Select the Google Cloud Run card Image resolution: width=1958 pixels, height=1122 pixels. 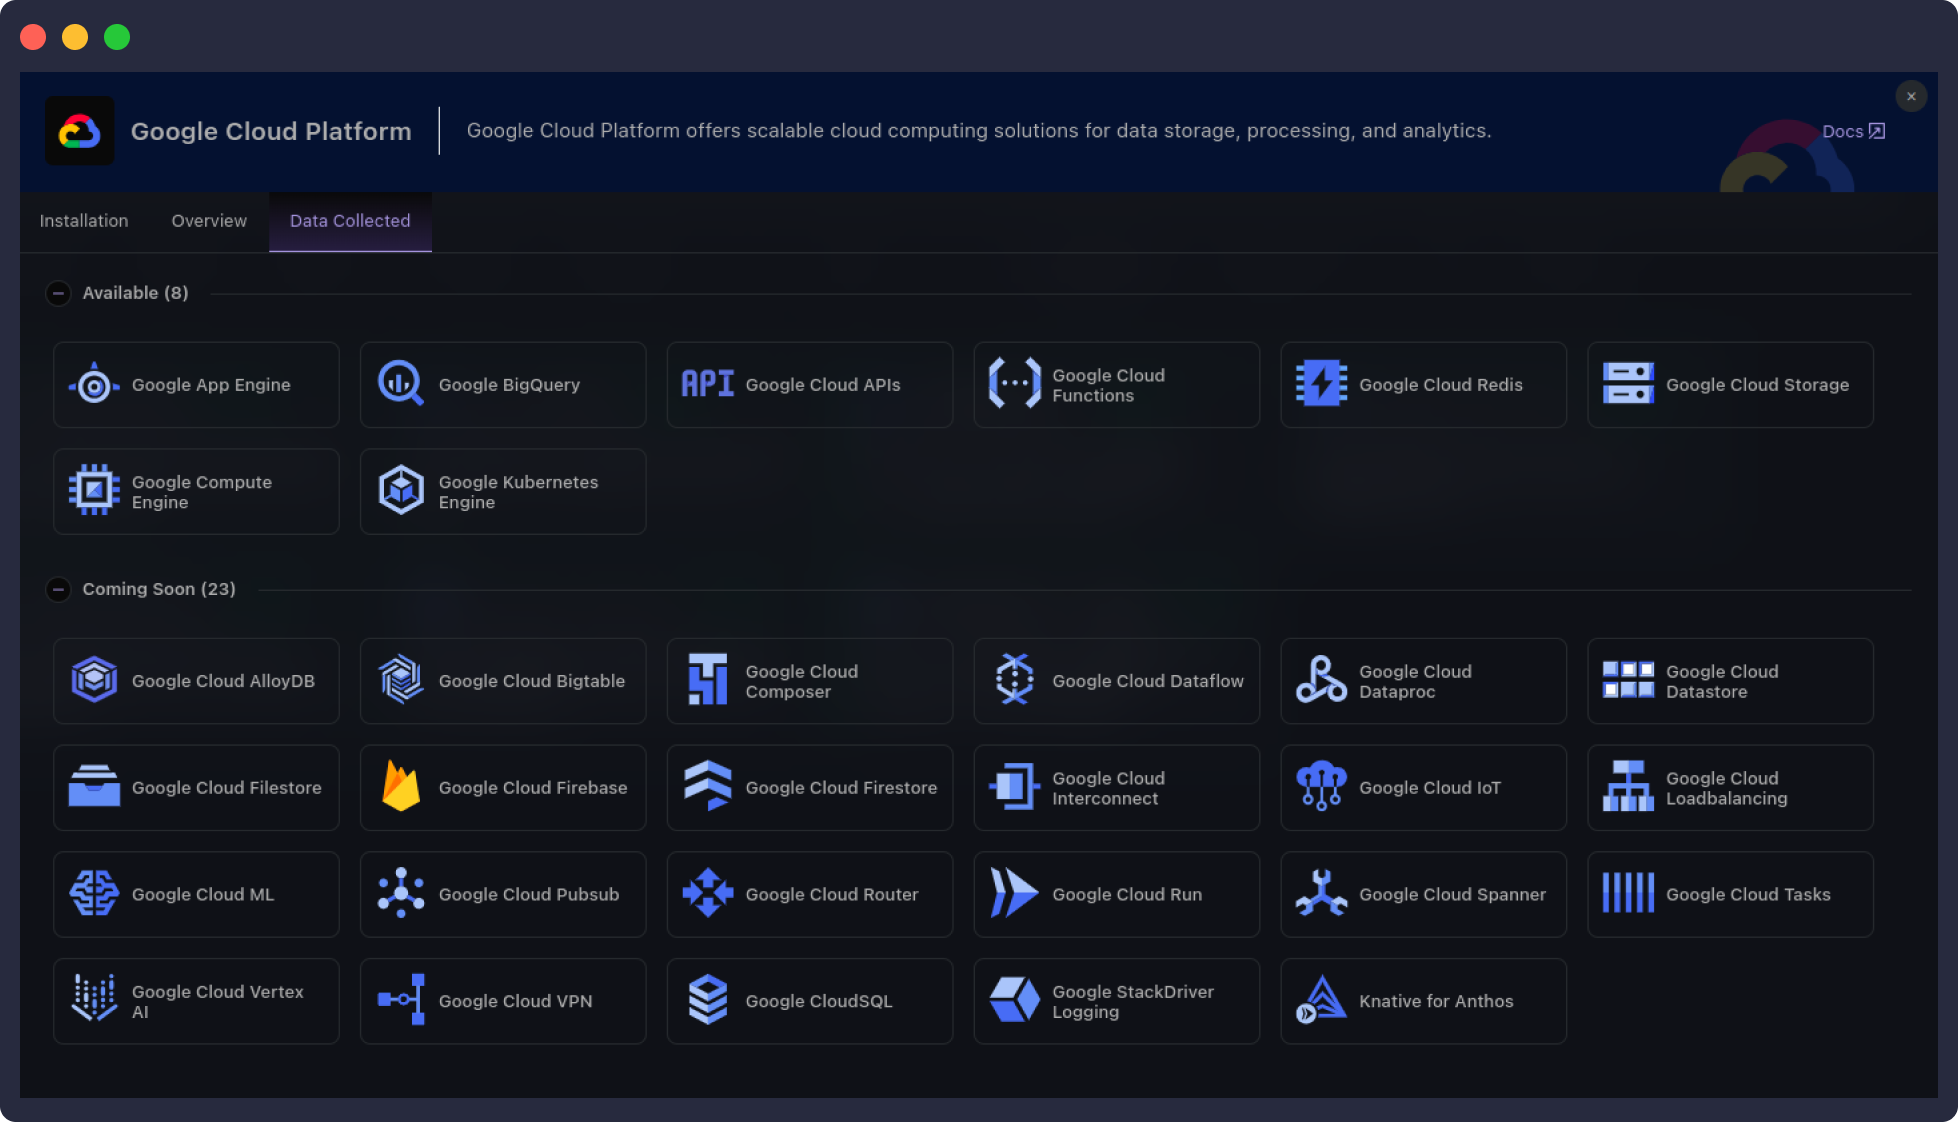point(1116,893)
